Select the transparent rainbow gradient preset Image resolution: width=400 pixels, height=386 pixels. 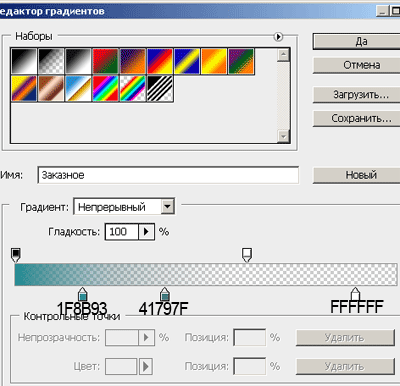click(x=133, y=88)
